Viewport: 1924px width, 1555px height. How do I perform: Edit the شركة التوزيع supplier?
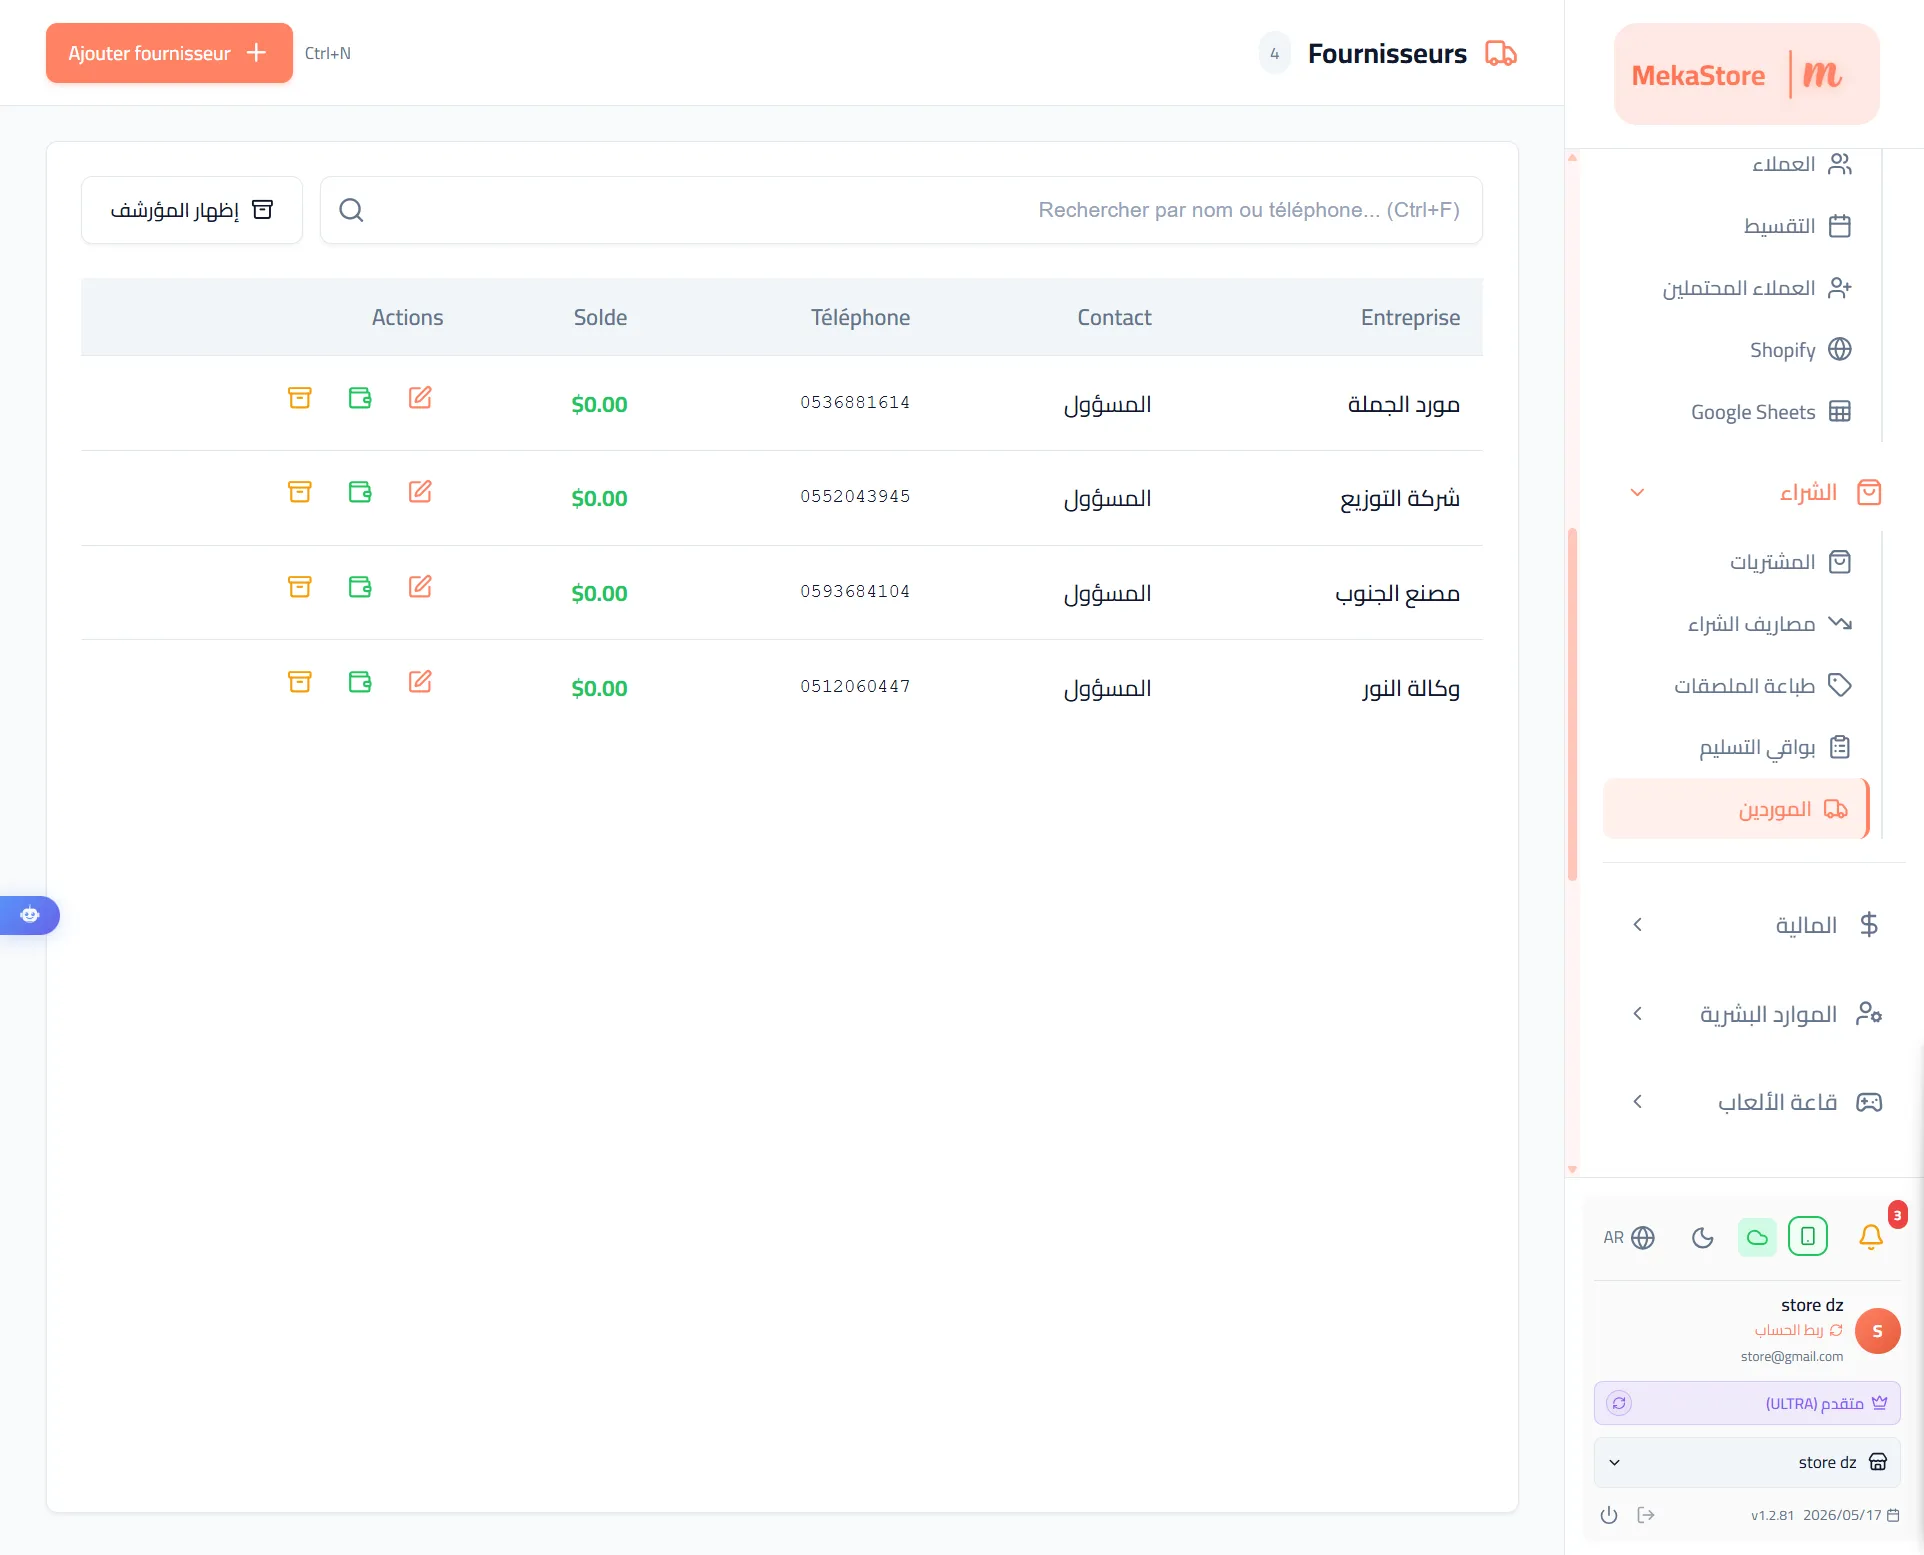420,492
